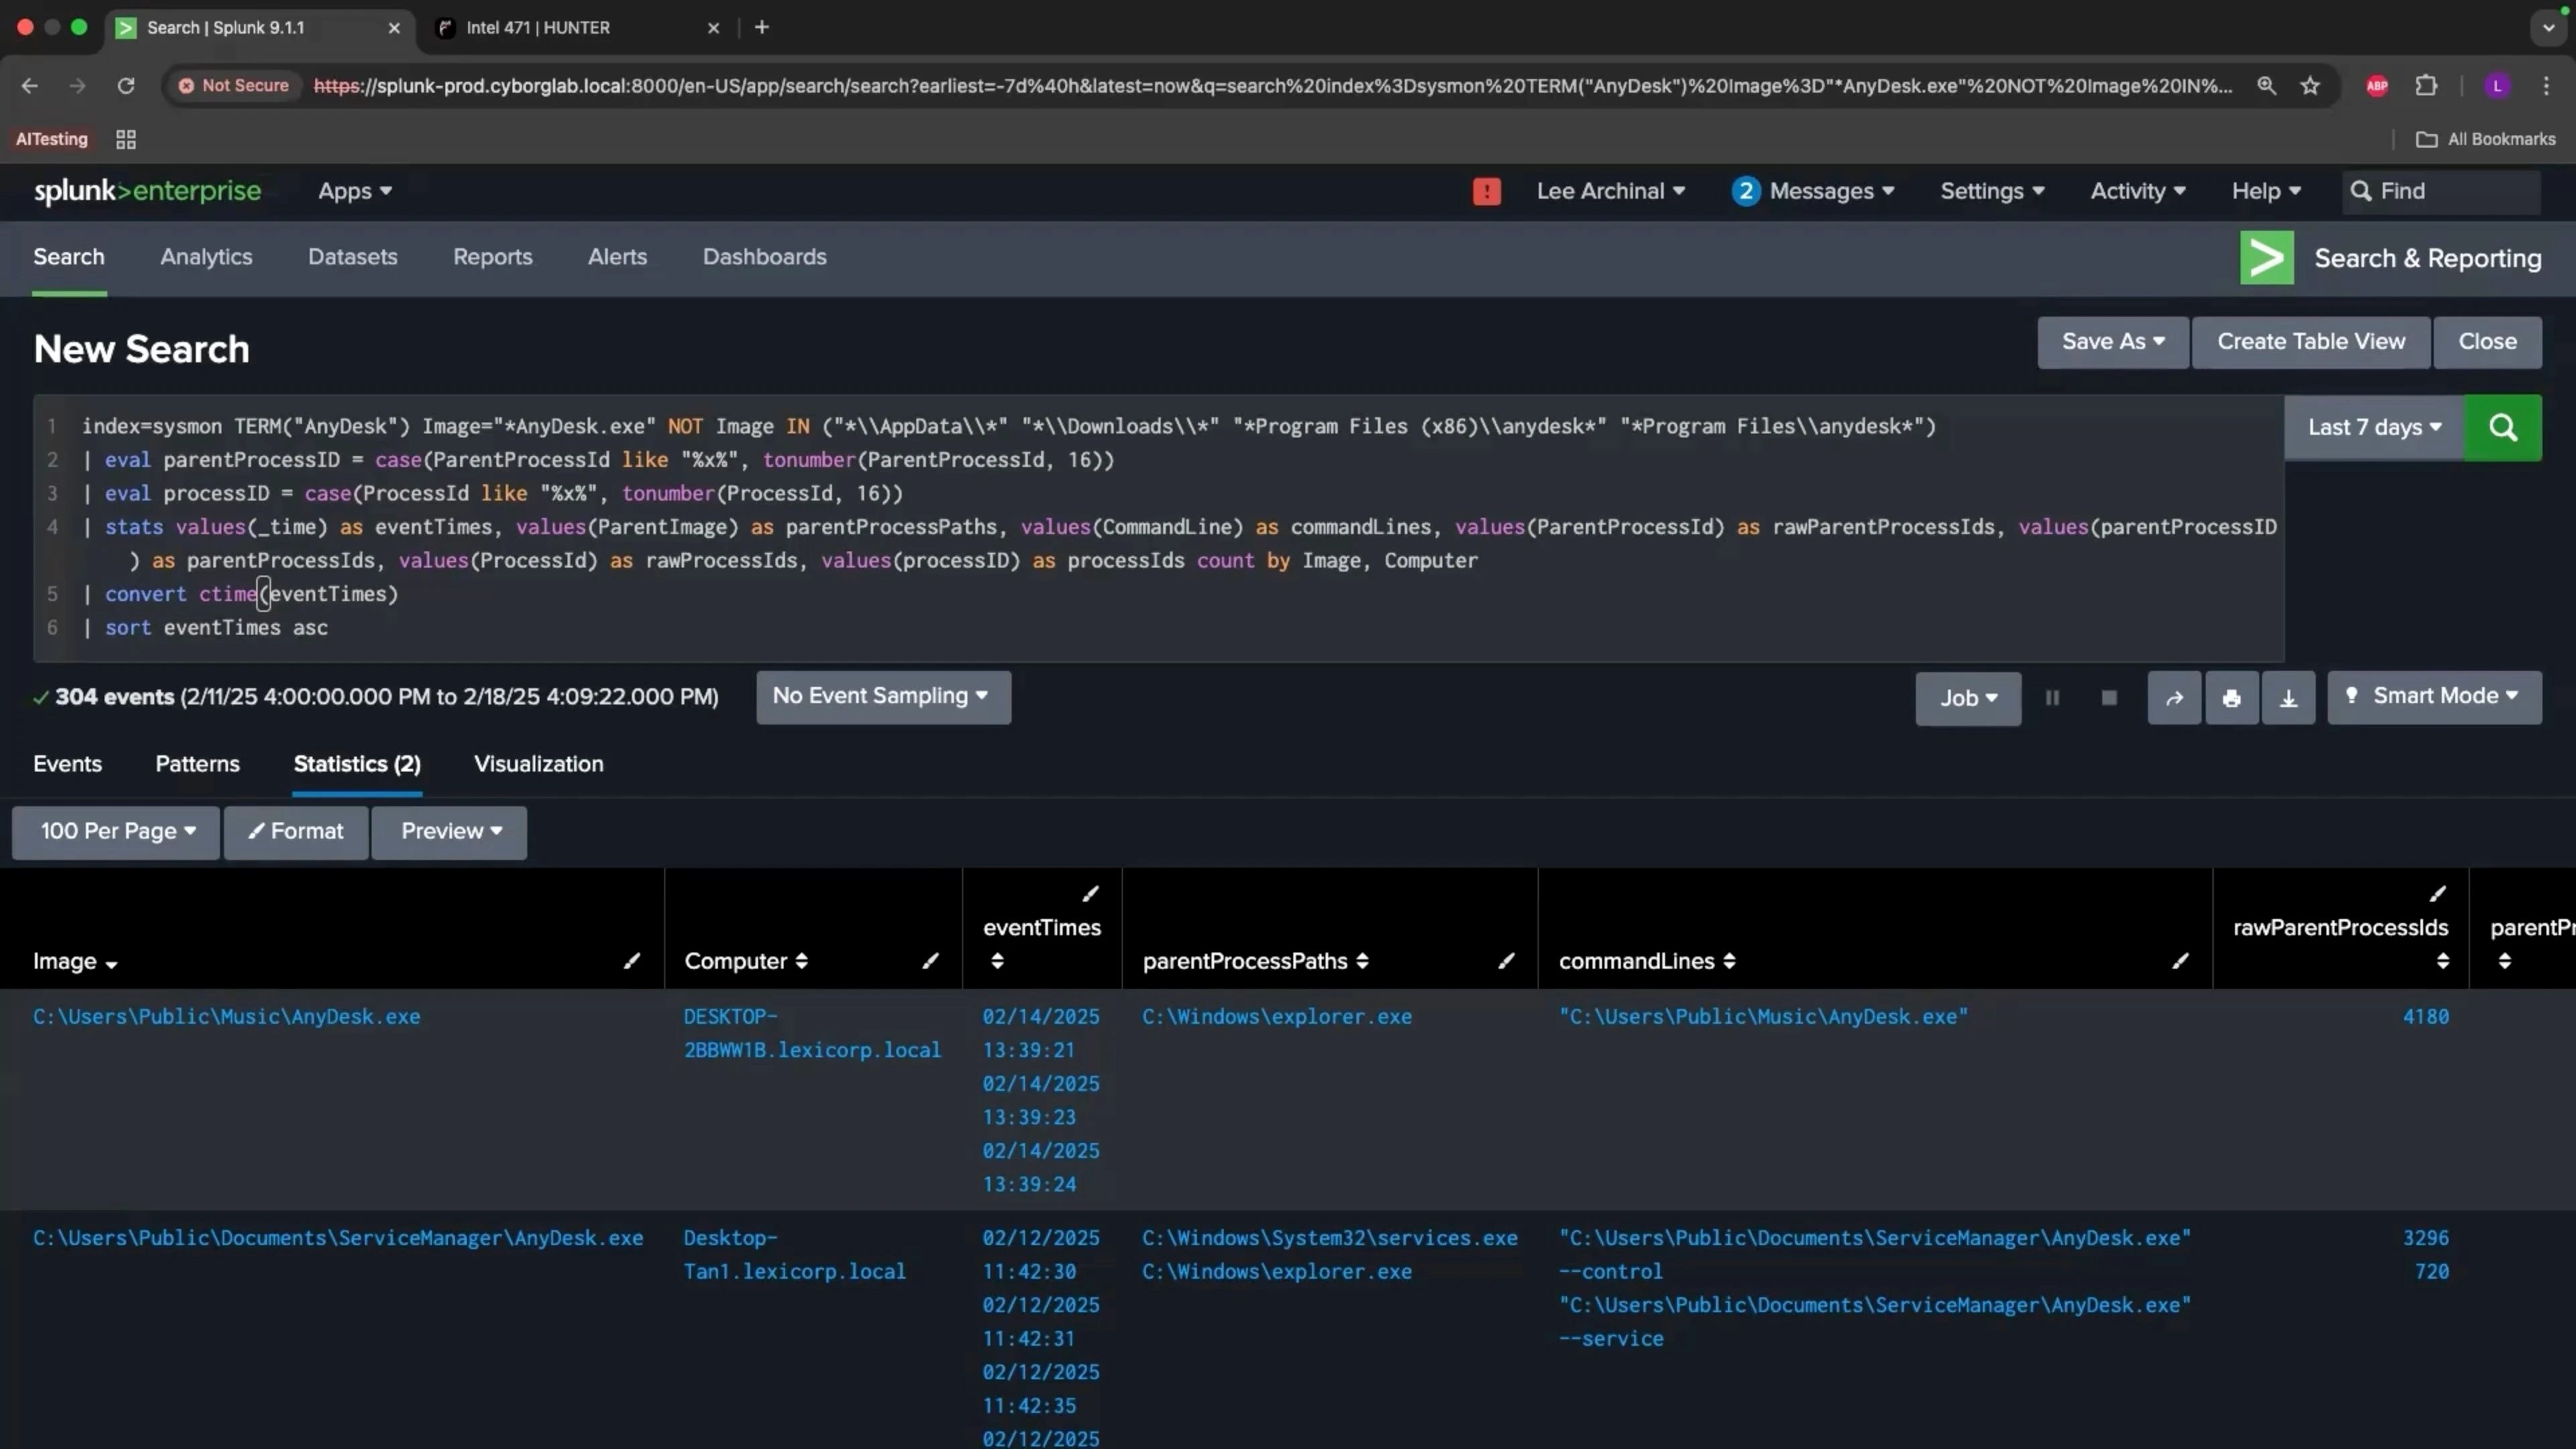Click the red alert exclamation icon
This screenshot has height=1449, width=2576.
click(1486, 191)
